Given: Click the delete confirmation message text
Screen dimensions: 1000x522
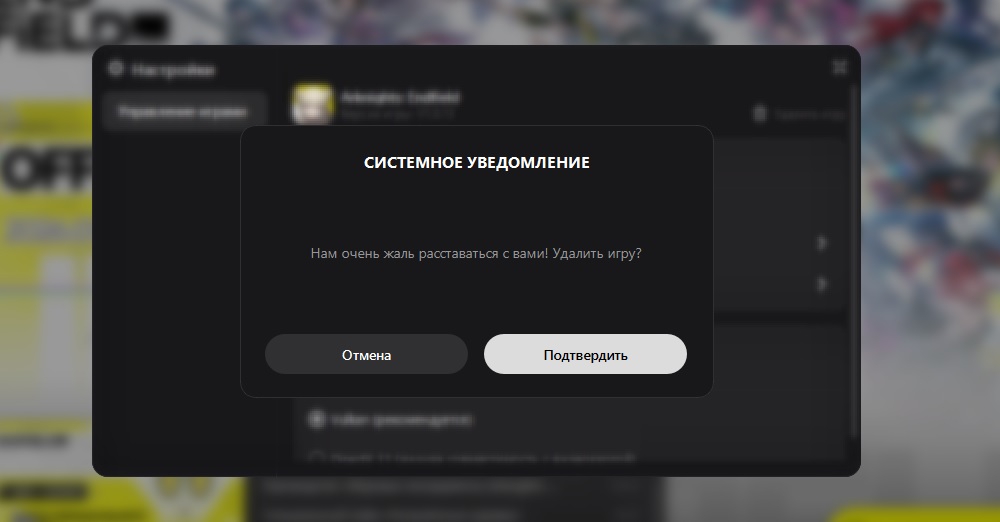Looking at the screenshot, I should point(476,253).
